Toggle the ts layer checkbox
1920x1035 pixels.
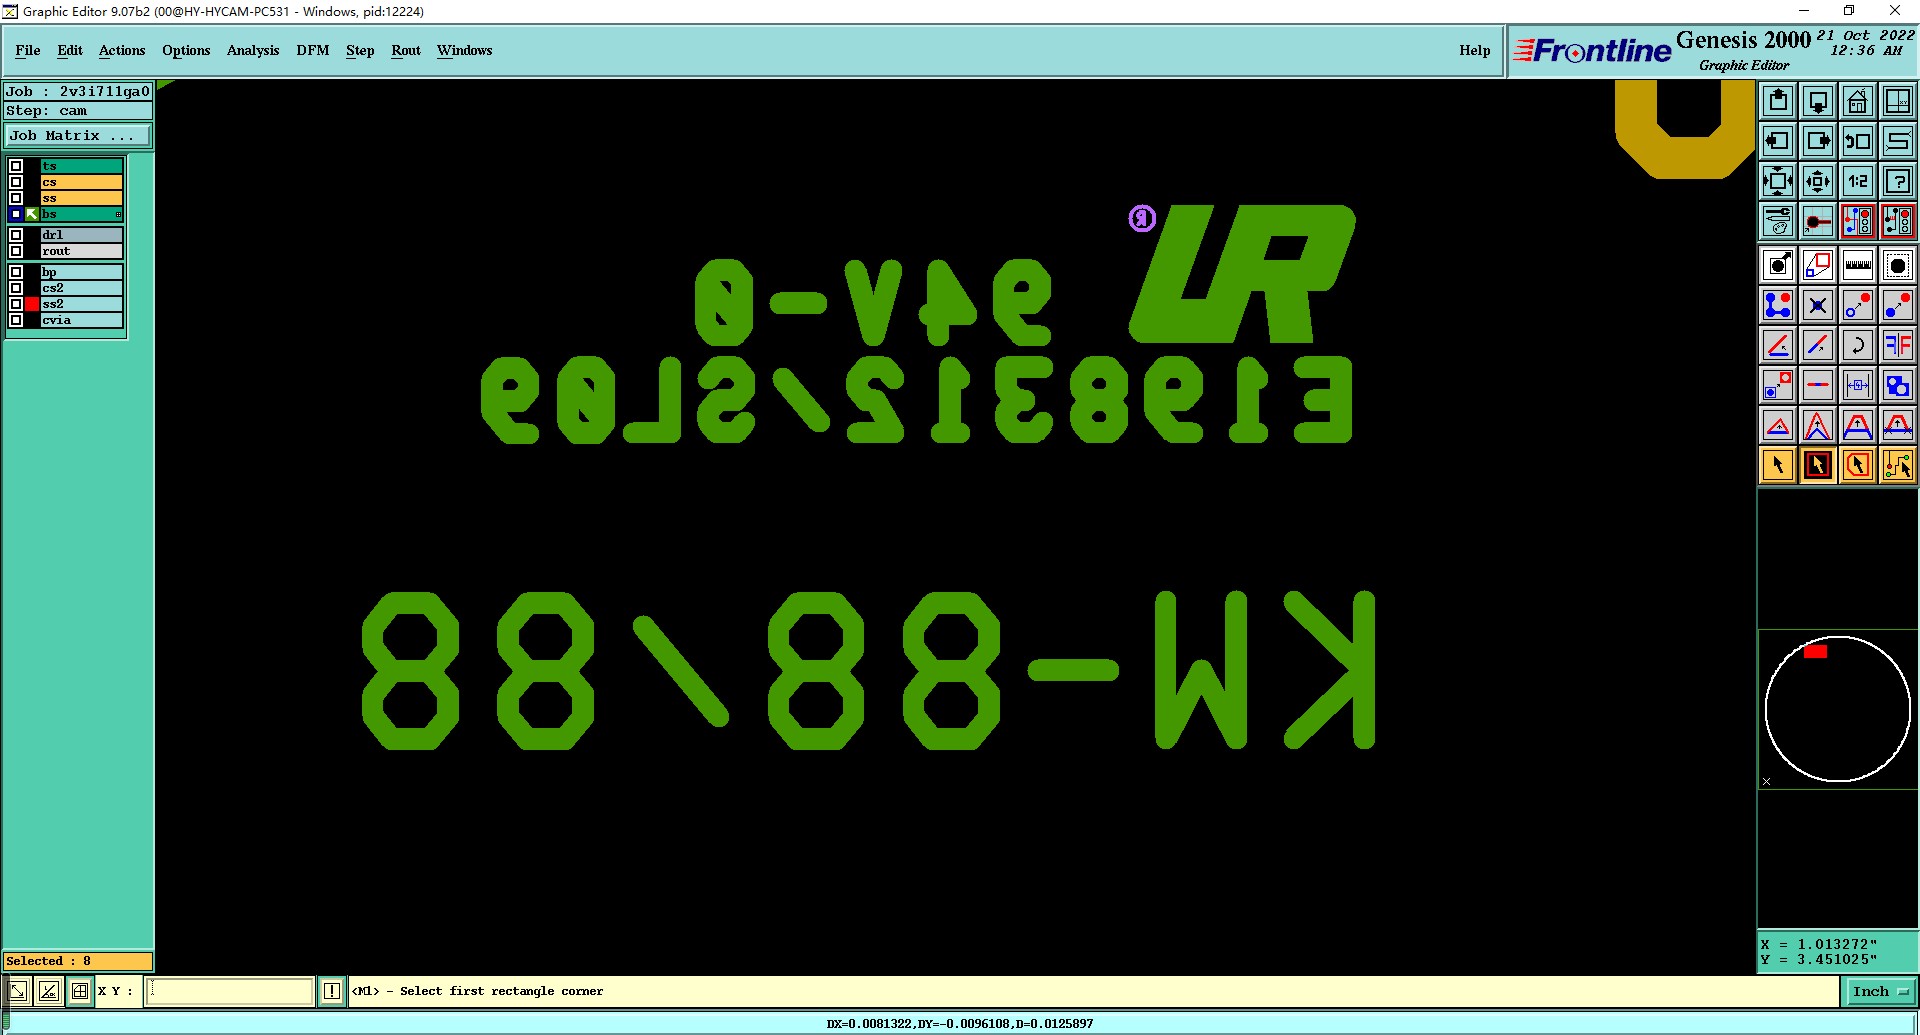(x=16, y=166)
